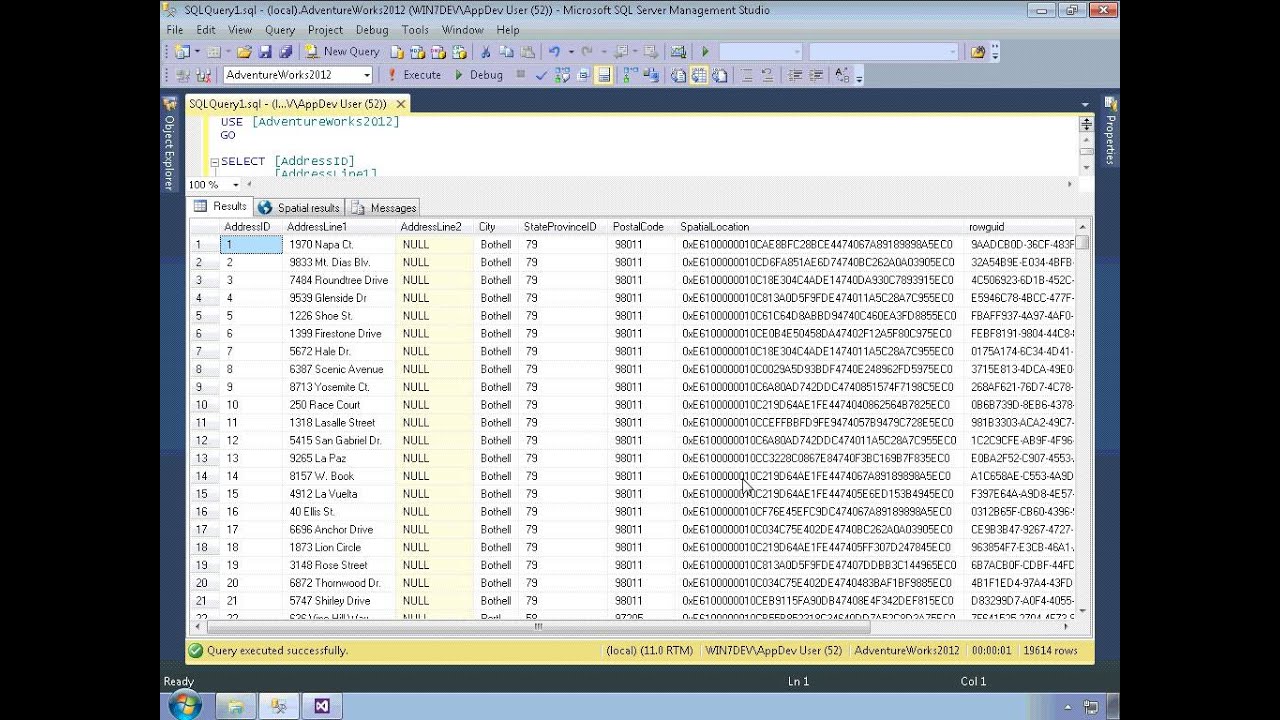Click the Cut scissors icon
The image size is (1280, 720).
coord(485,52)
